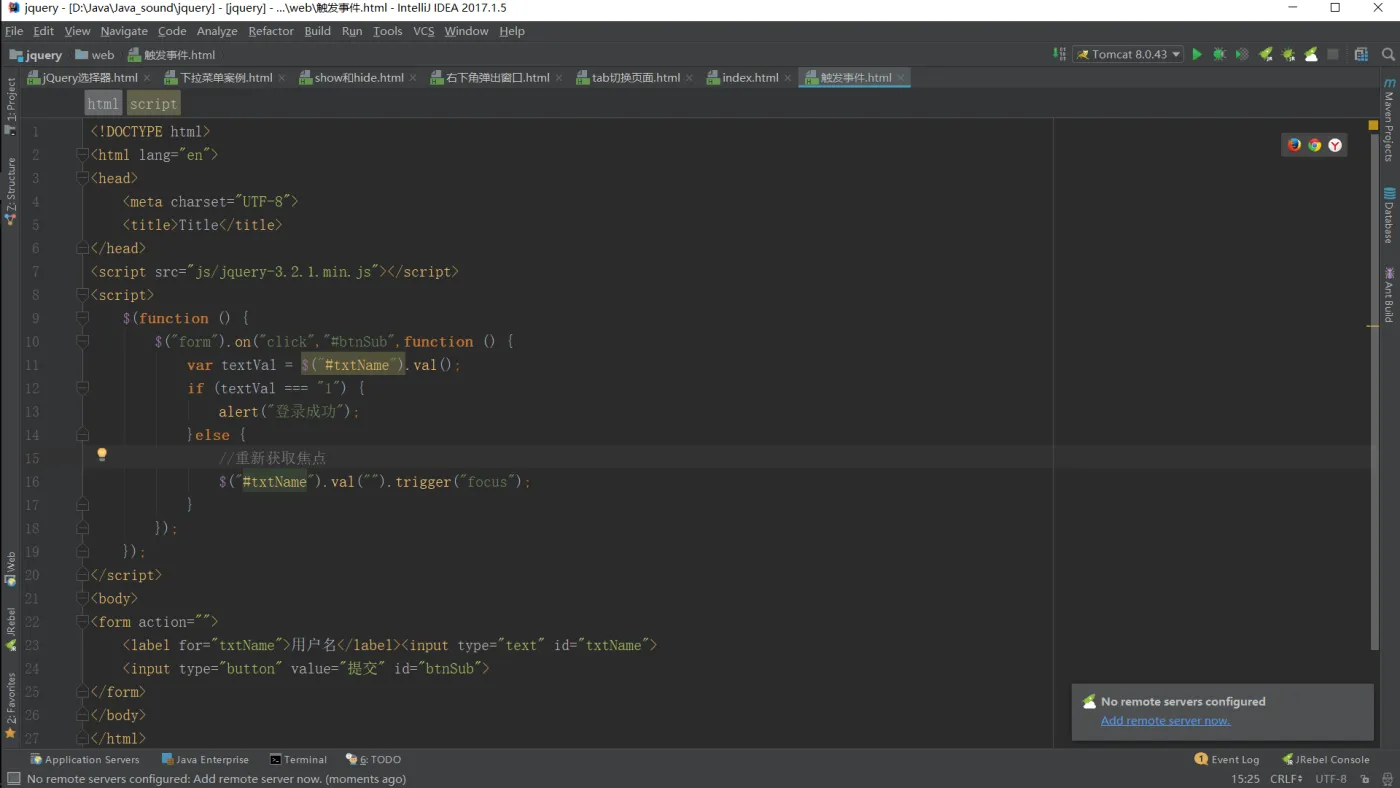Open the Structure tool window on left
The image size is (1400, 788).
coord(11,190)
